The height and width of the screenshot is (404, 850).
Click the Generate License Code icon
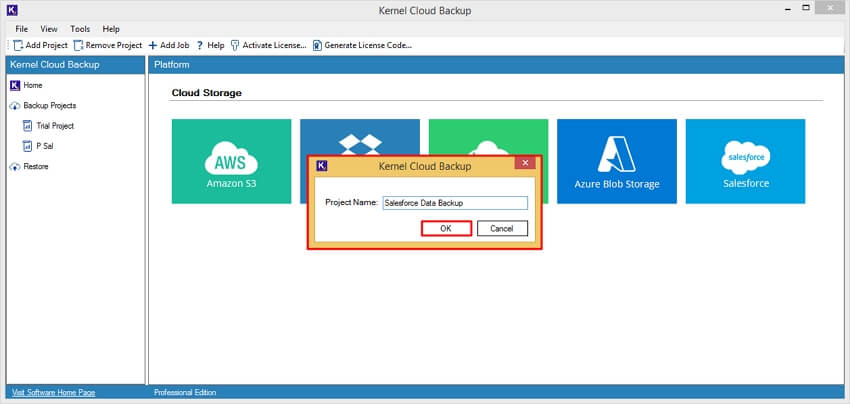[x=317, y=46]
